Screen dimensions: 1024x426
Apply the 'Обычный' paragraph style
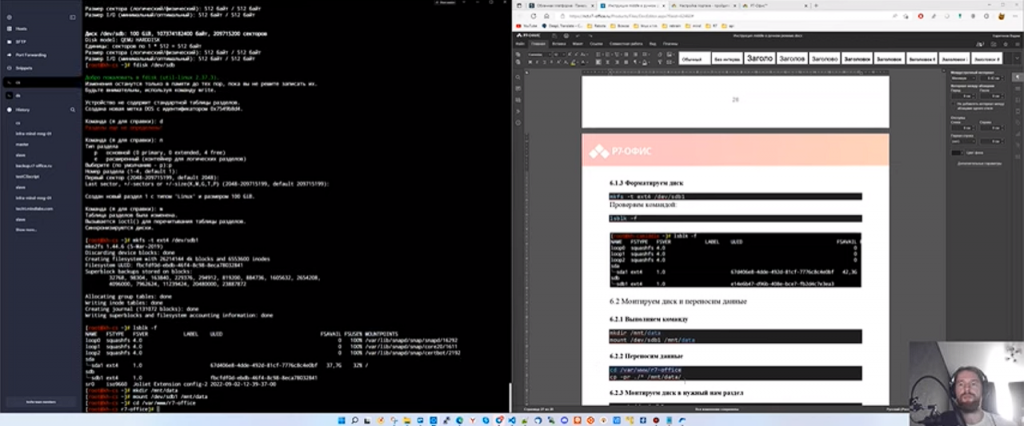point(694,58)
